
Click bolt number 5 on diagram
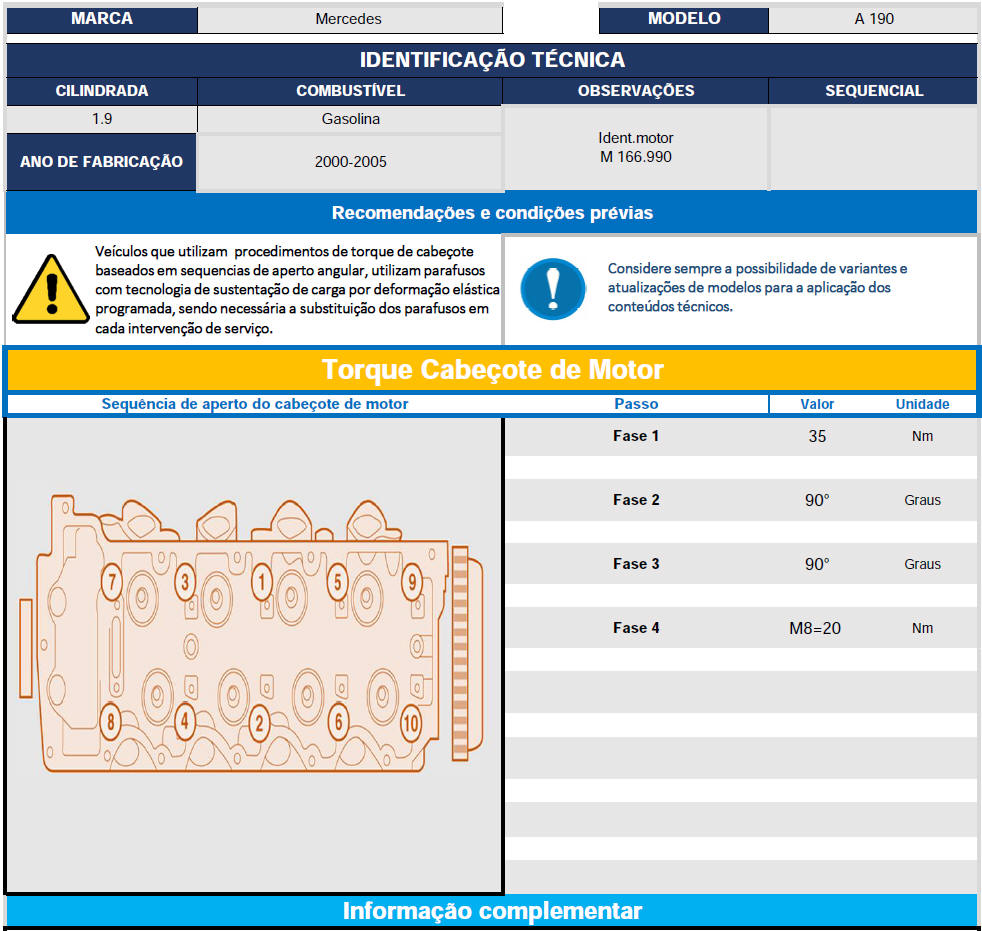pos(338,581)
